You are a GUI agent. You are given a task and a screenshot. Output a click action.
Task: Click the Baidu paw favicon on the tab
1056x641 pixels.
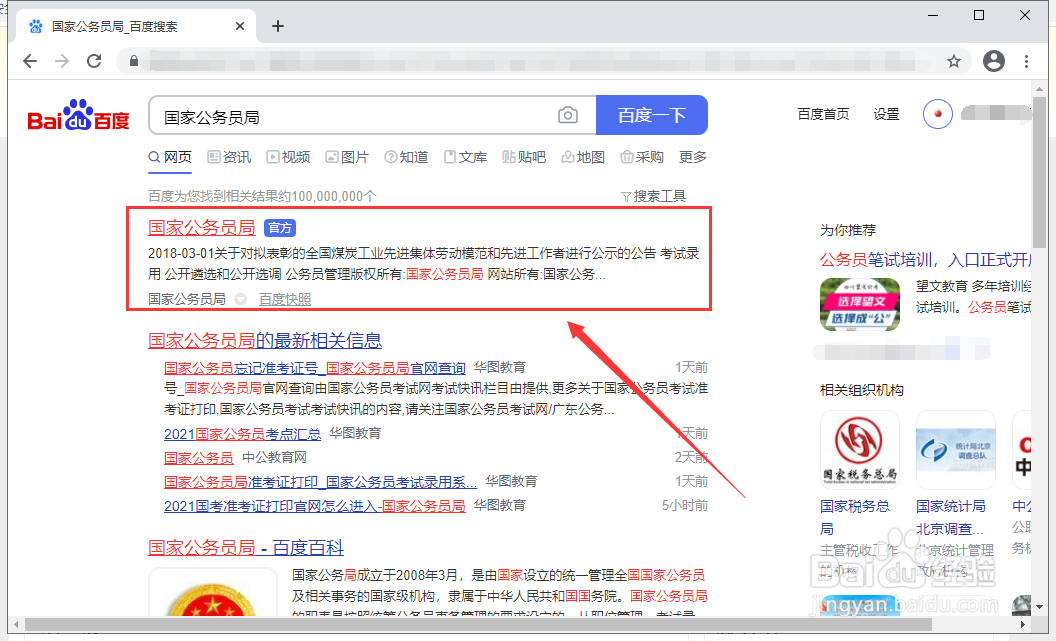pyautogui.click(x=36, y=26)
